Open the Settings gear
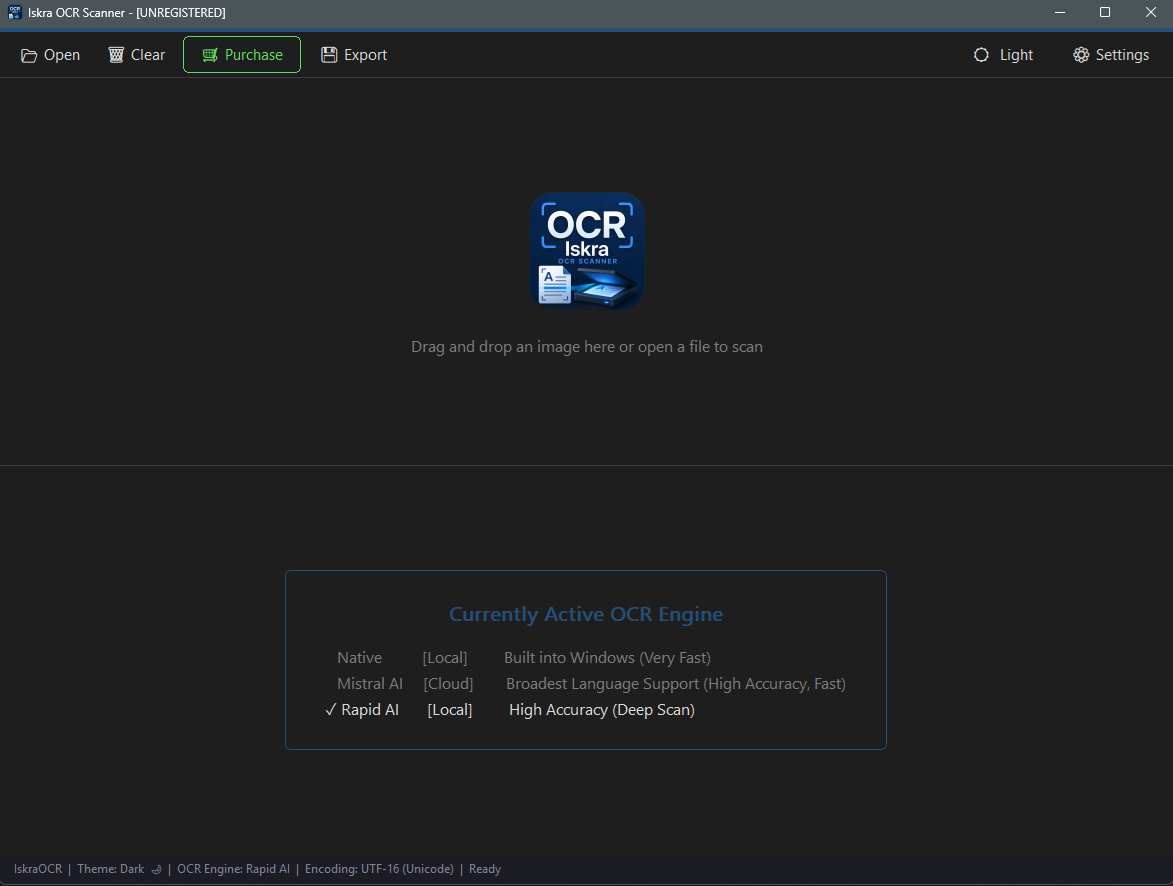Viewport: 1173px width, 886px height. click(x=1111, y=55)
